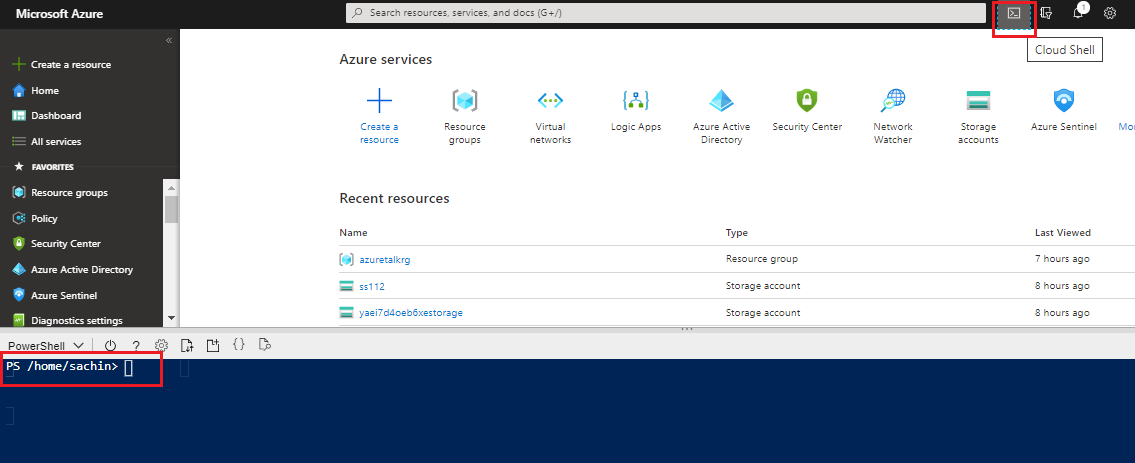This screenshot has width=1135, height=463.
Task: Click the Azure services heading
Action: click(385, 59)
